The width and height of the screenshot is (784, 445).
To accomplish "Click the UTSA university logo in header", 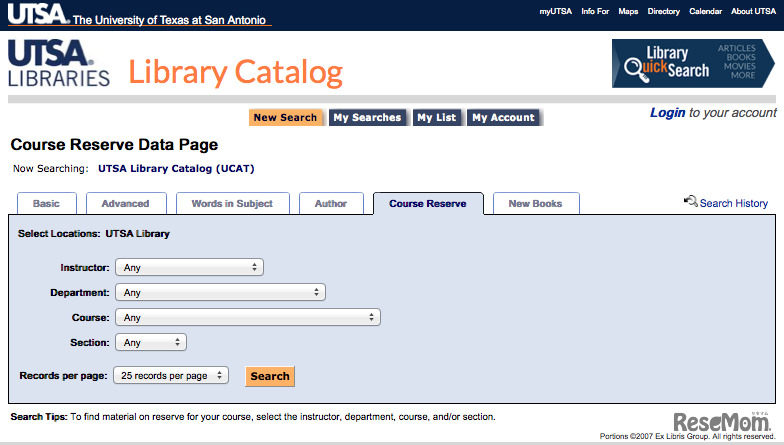I will [36, 14].
